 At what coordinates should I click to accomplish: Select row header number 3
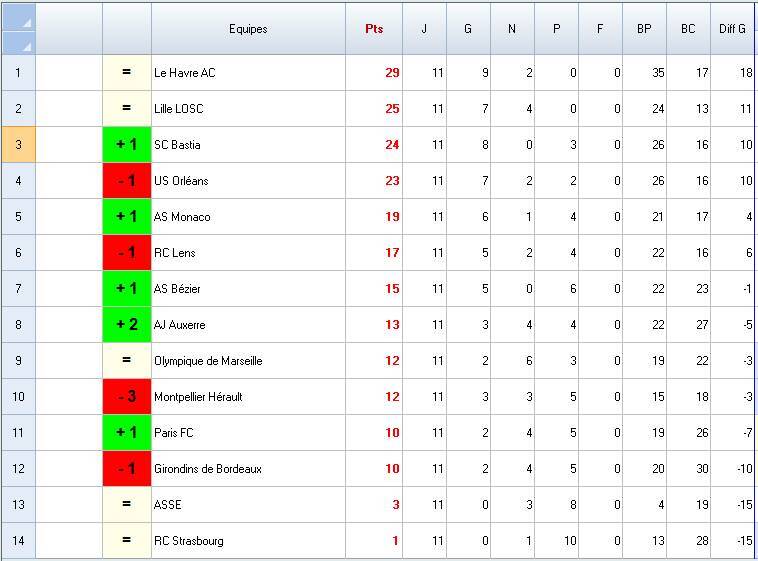[18, 145]
